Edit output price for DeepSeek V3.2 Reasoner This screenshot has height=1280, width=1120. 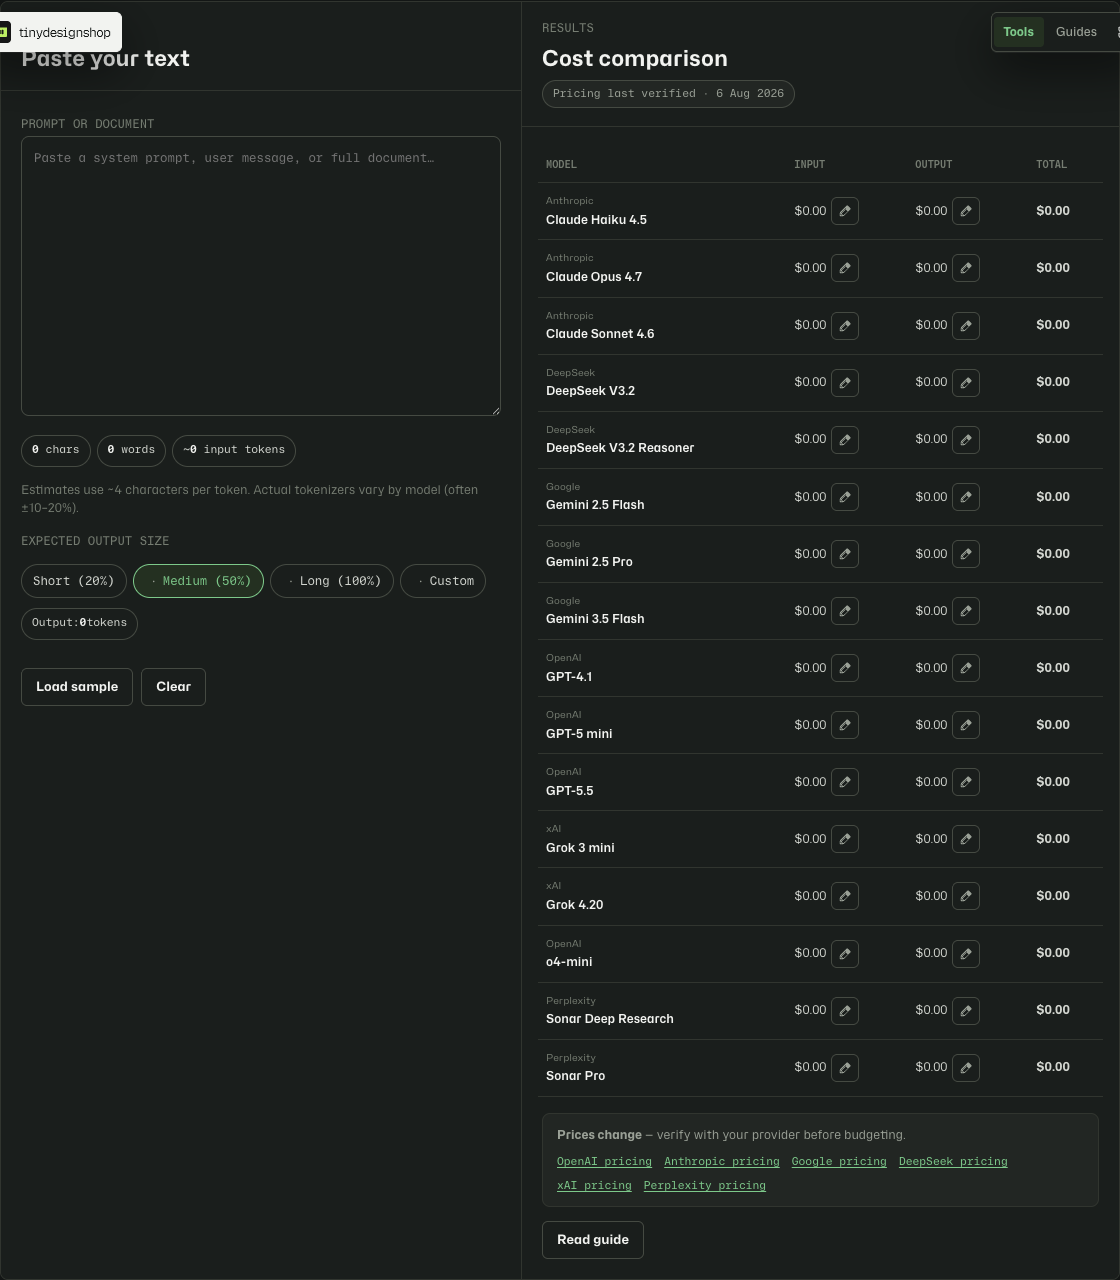(x=966, y=439)
